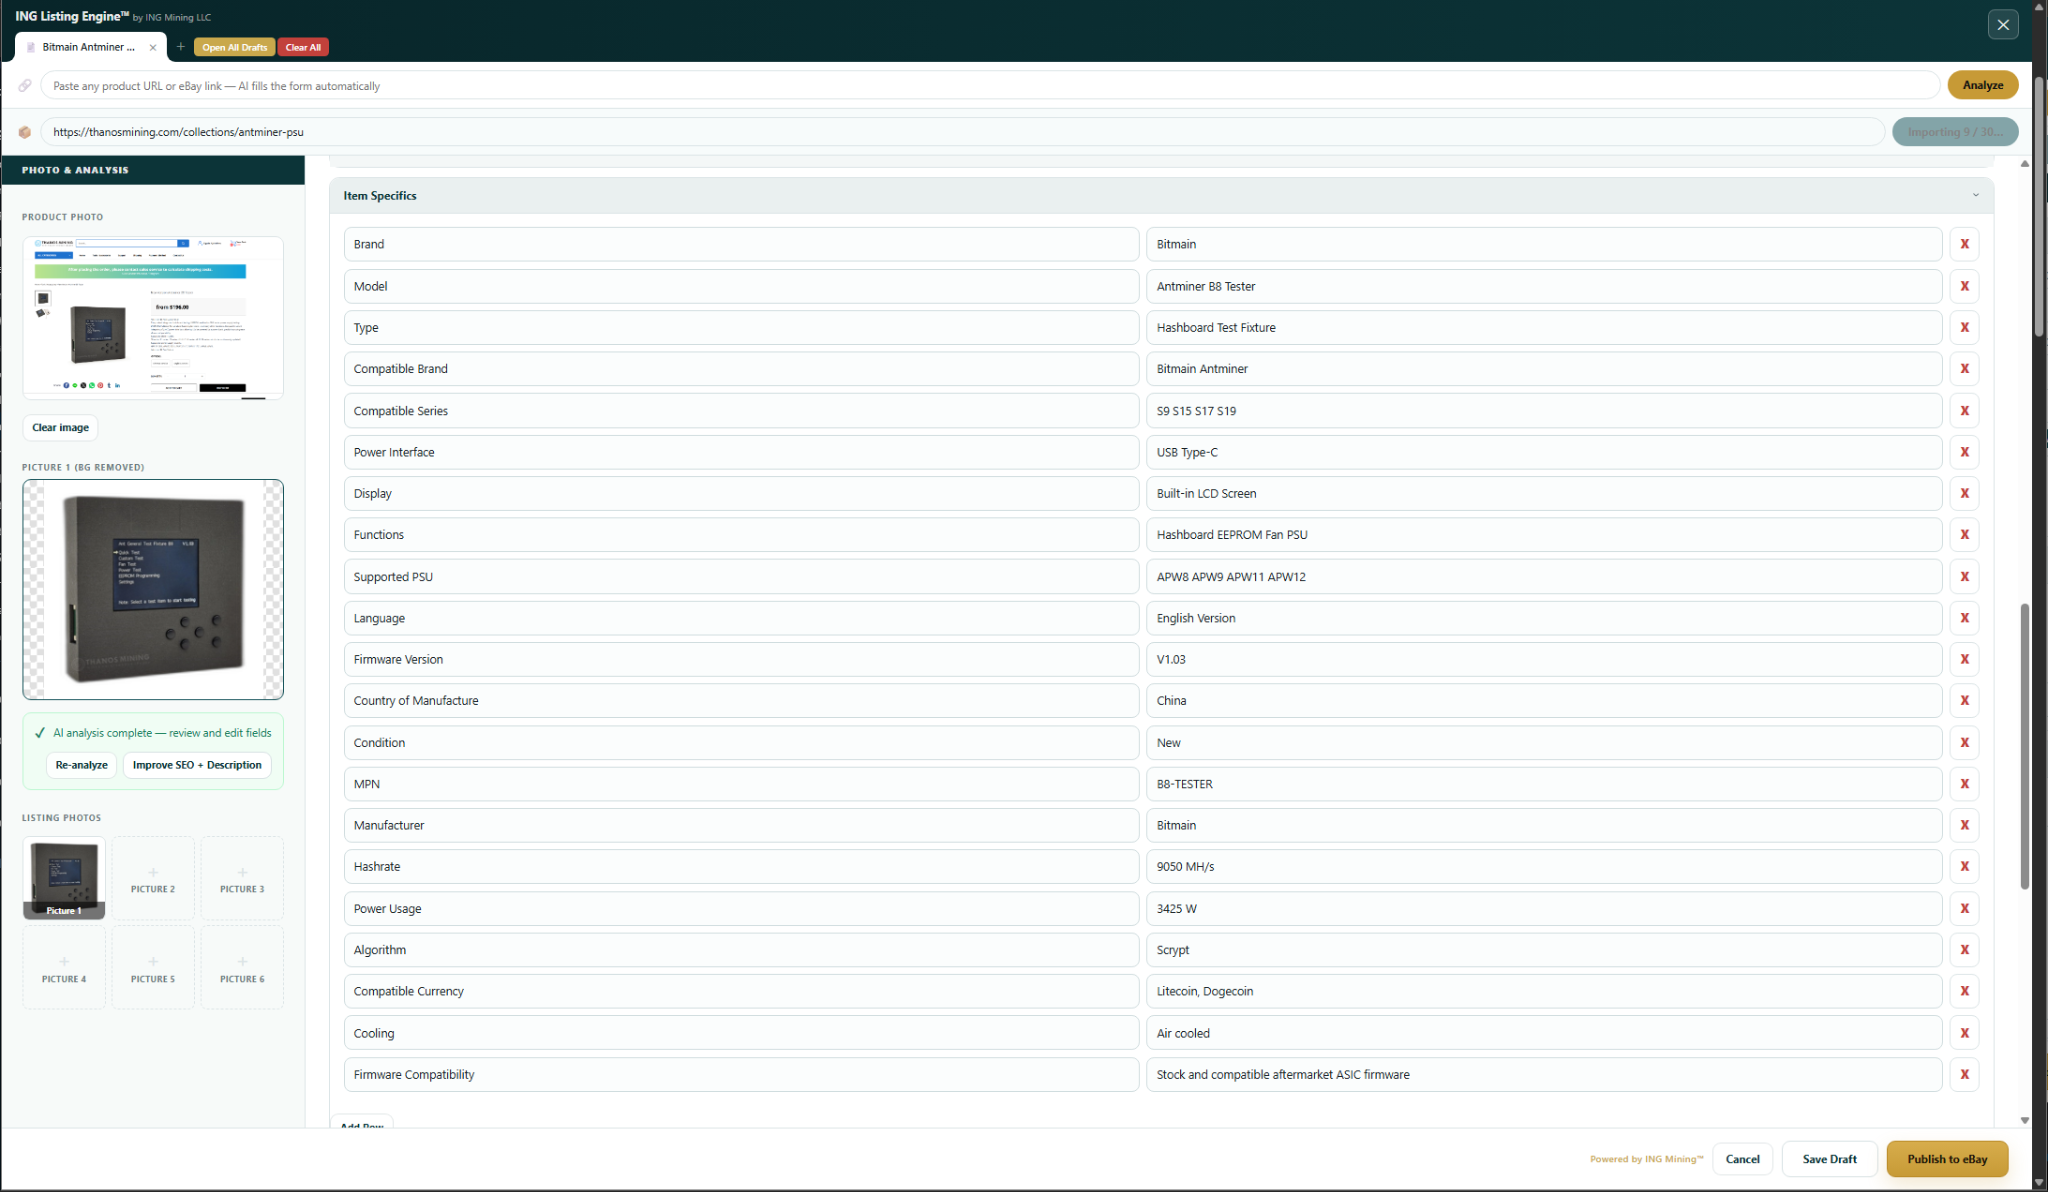The height and width of the screenshot is (1192, 2048).
Task: Click the item specifics vertical scrollbar thumb
Action: [2024, 746]
